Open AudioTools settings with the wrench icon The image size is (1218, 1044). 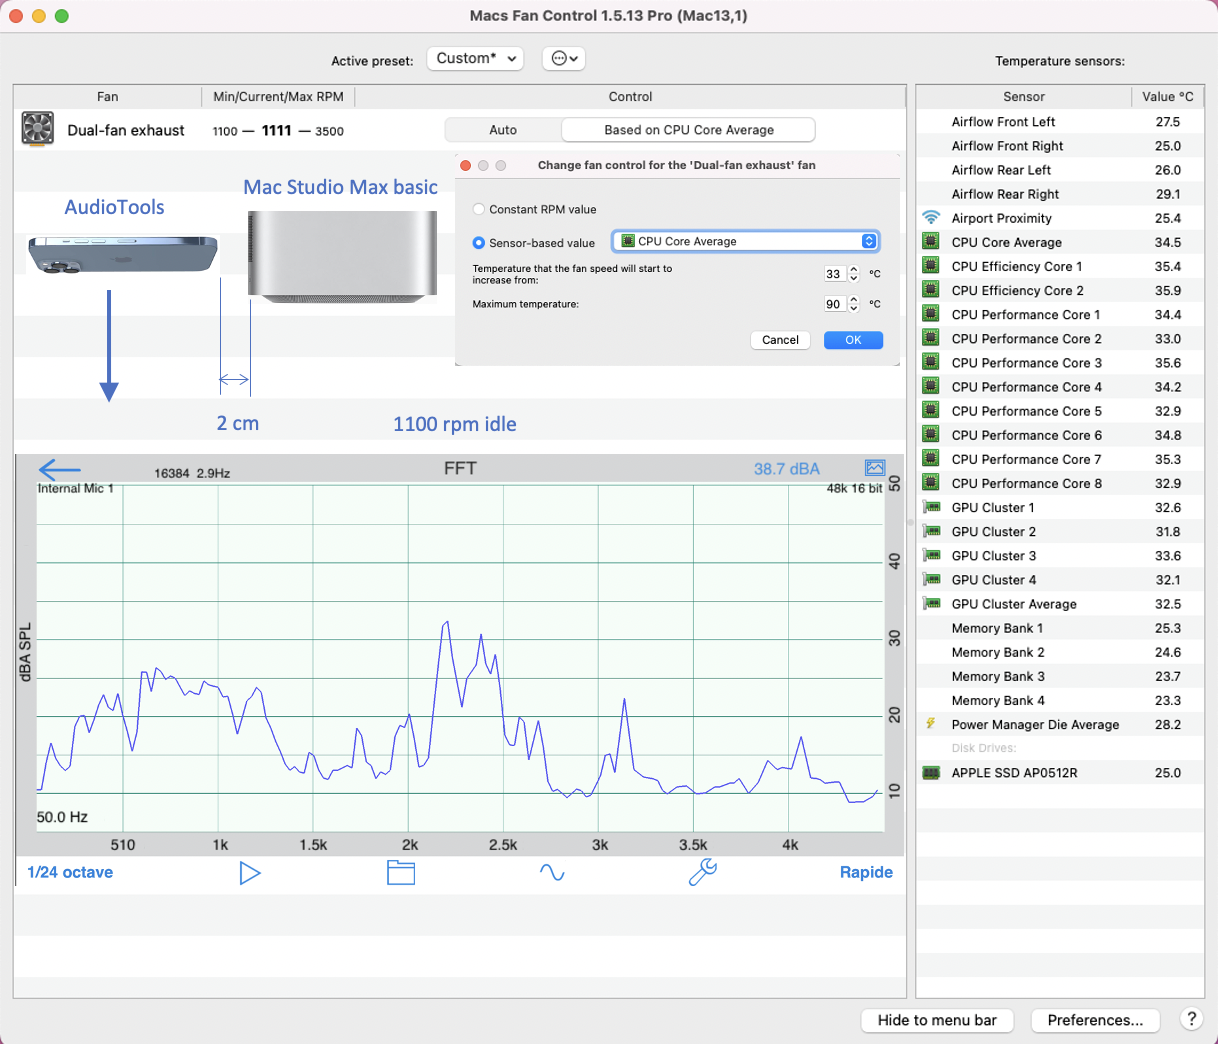(703, 872)
